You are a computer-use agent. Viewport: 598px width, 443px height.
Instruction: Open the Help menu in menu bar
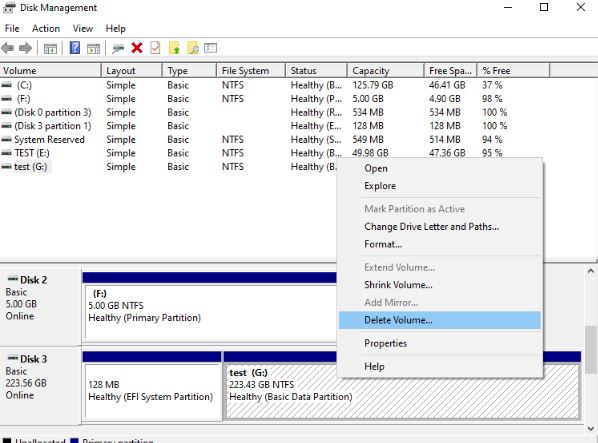click(x=115, y=29)
